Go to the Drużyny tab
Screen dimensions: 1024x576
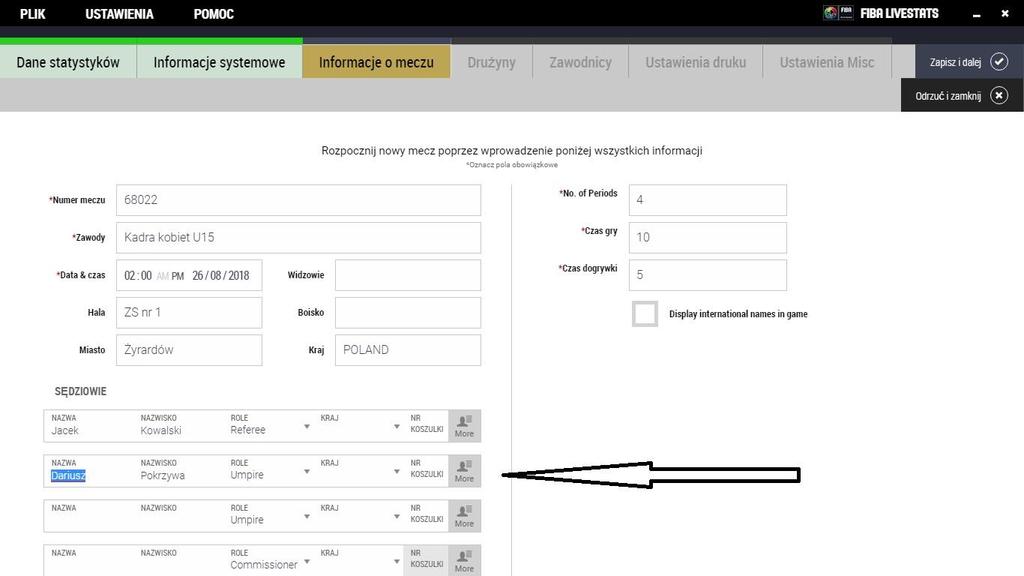coord(492,62)
